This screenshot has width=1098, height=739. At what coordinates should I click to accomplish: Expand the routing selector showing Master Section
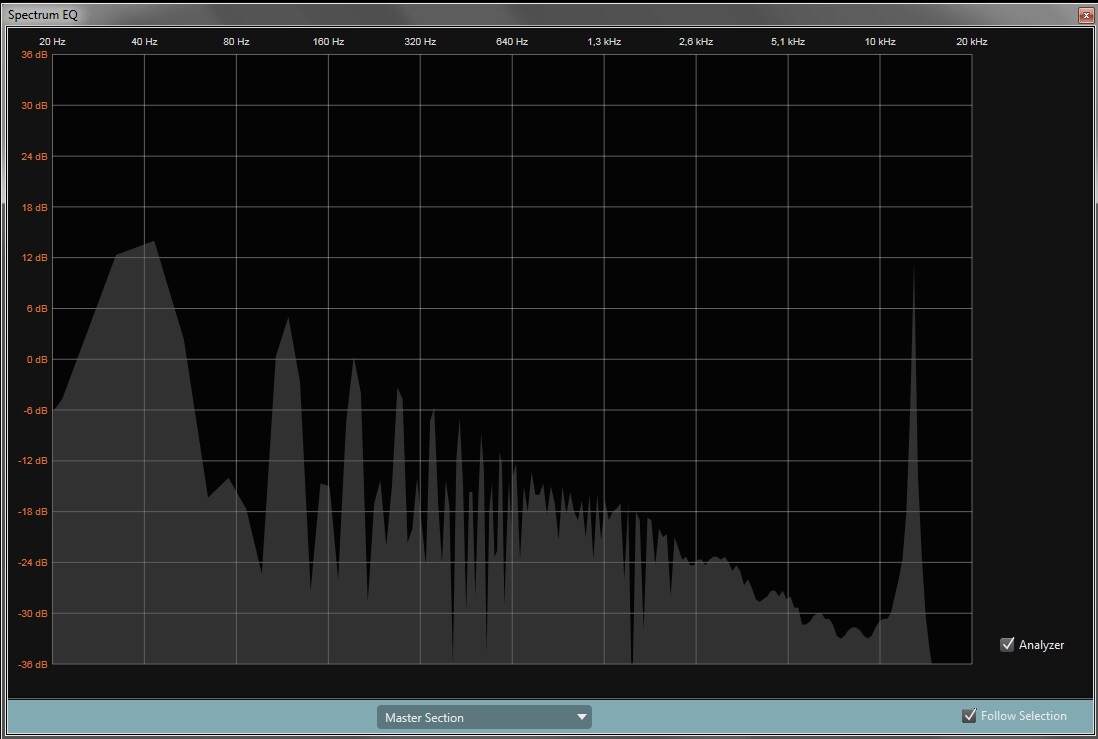click(x=484, y=716)
